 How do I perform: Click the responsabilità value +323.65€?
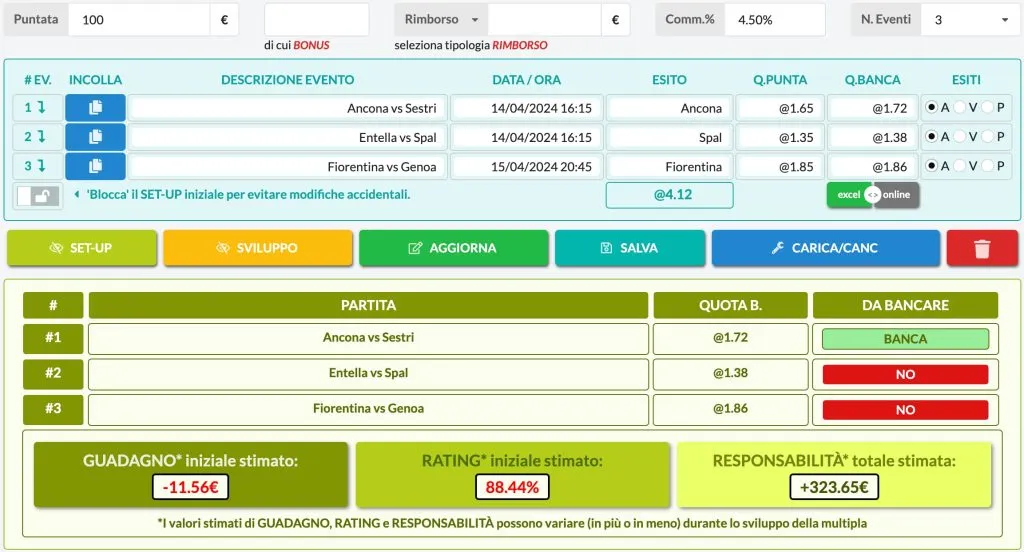[834, 487]
